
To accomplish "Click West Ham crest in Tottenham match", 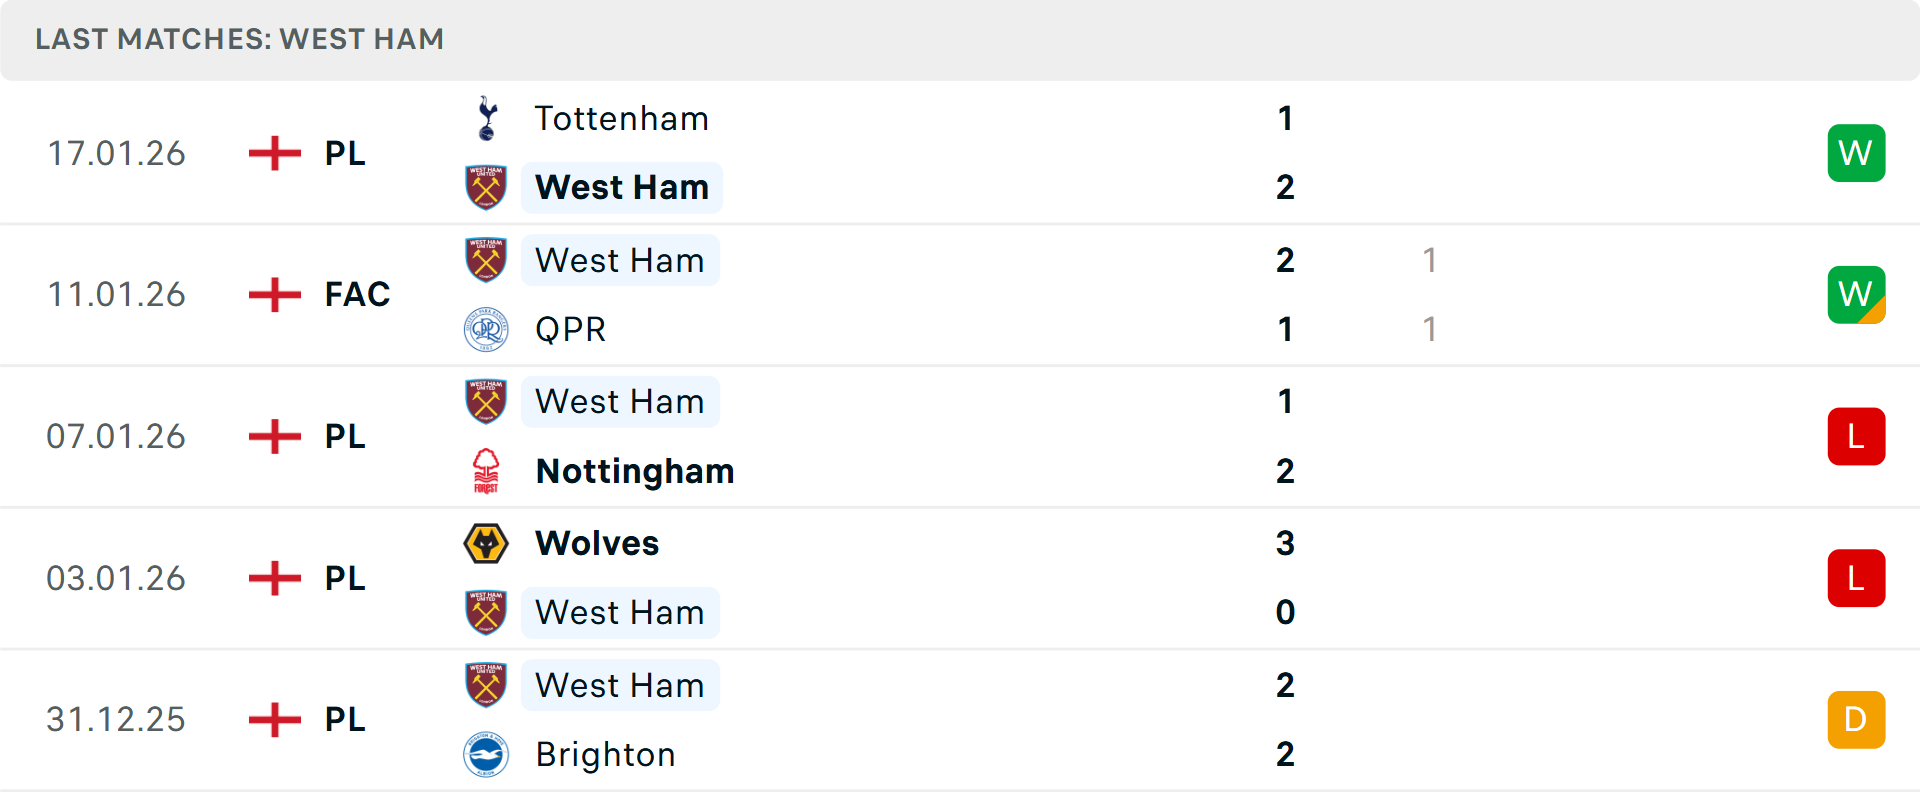I will coord(486,187).
